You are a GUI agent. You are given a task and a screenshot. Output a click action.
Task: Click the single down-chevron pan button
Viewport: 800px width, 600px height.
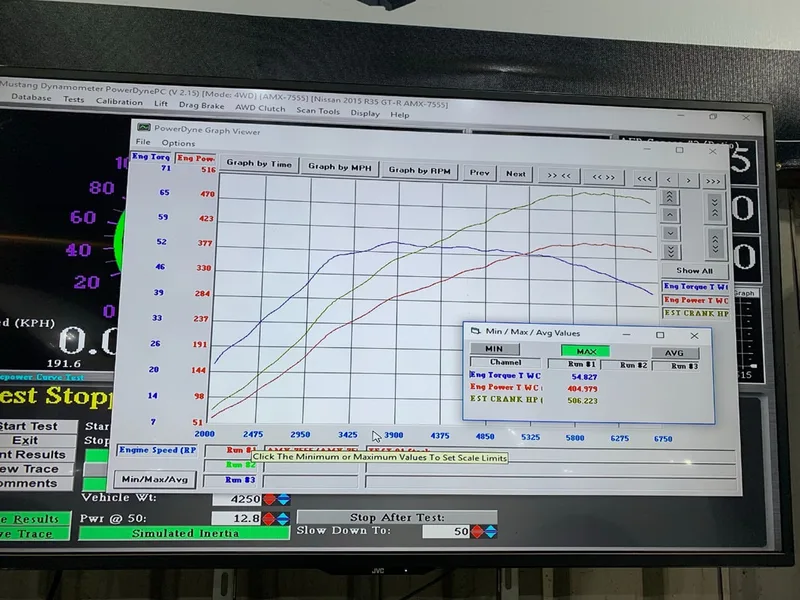670,233
